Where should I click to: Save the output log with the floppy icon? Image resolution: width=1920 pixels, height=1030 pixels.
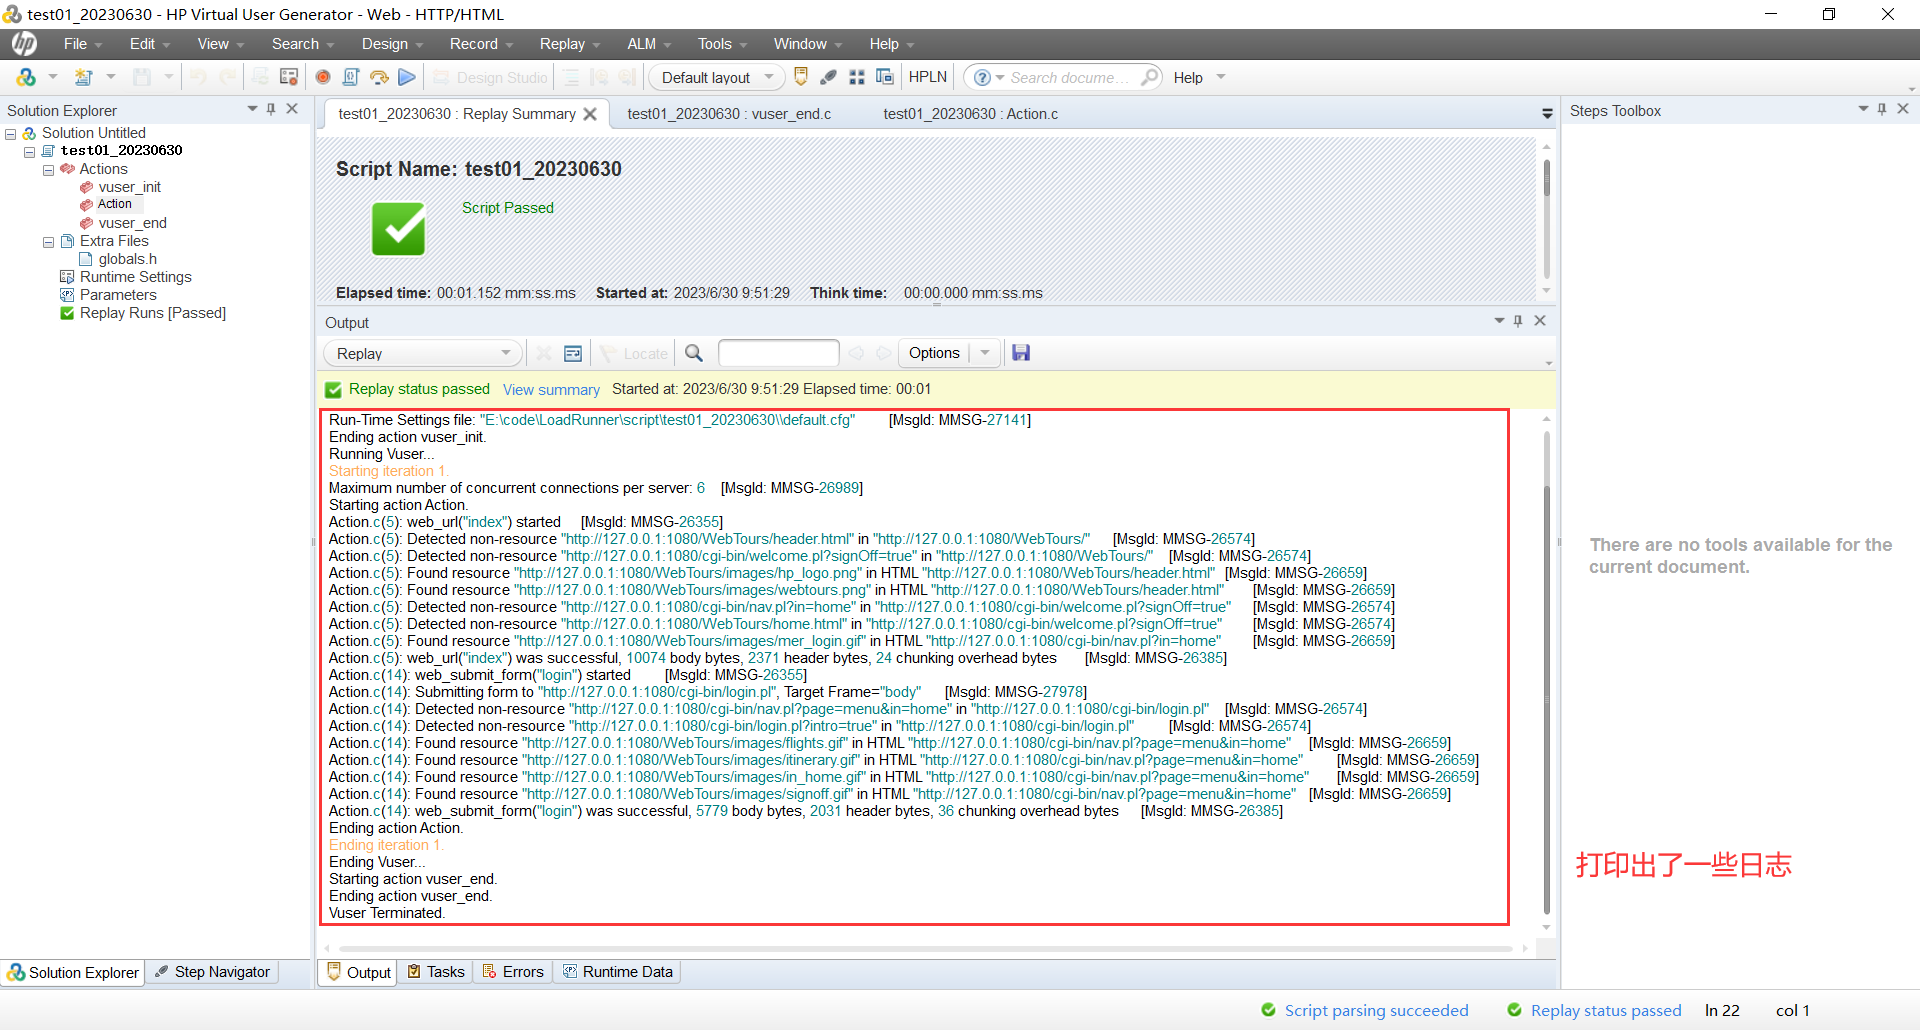point(1021,352)
